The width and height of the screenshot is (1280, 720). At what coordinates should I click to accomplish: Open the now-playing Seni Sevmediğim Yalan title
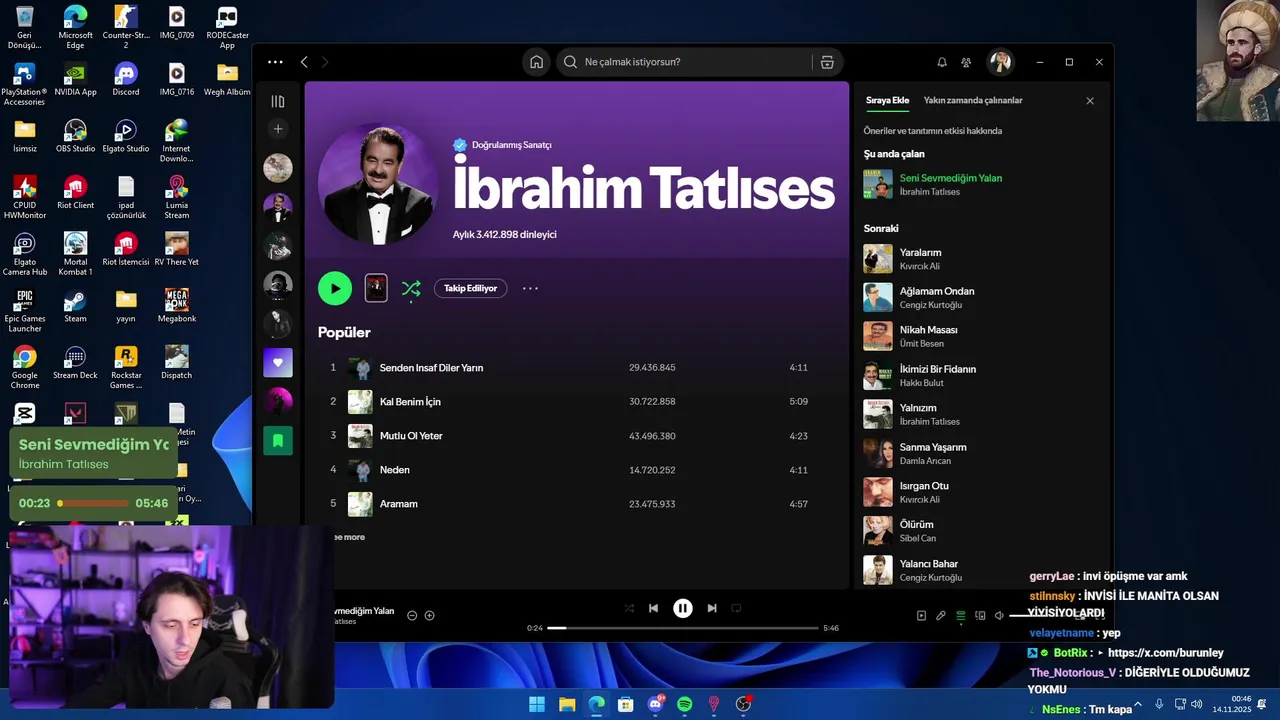951,178
